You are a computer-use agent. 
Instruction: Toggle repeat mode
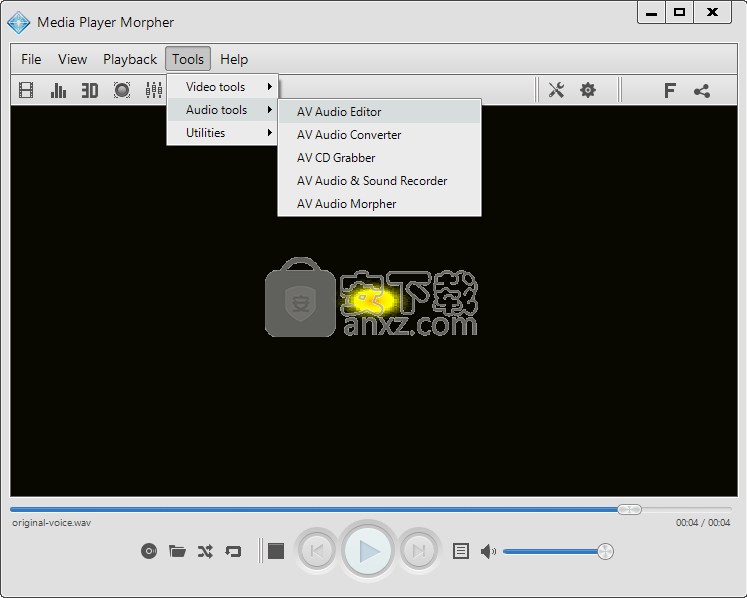[233, 551]
